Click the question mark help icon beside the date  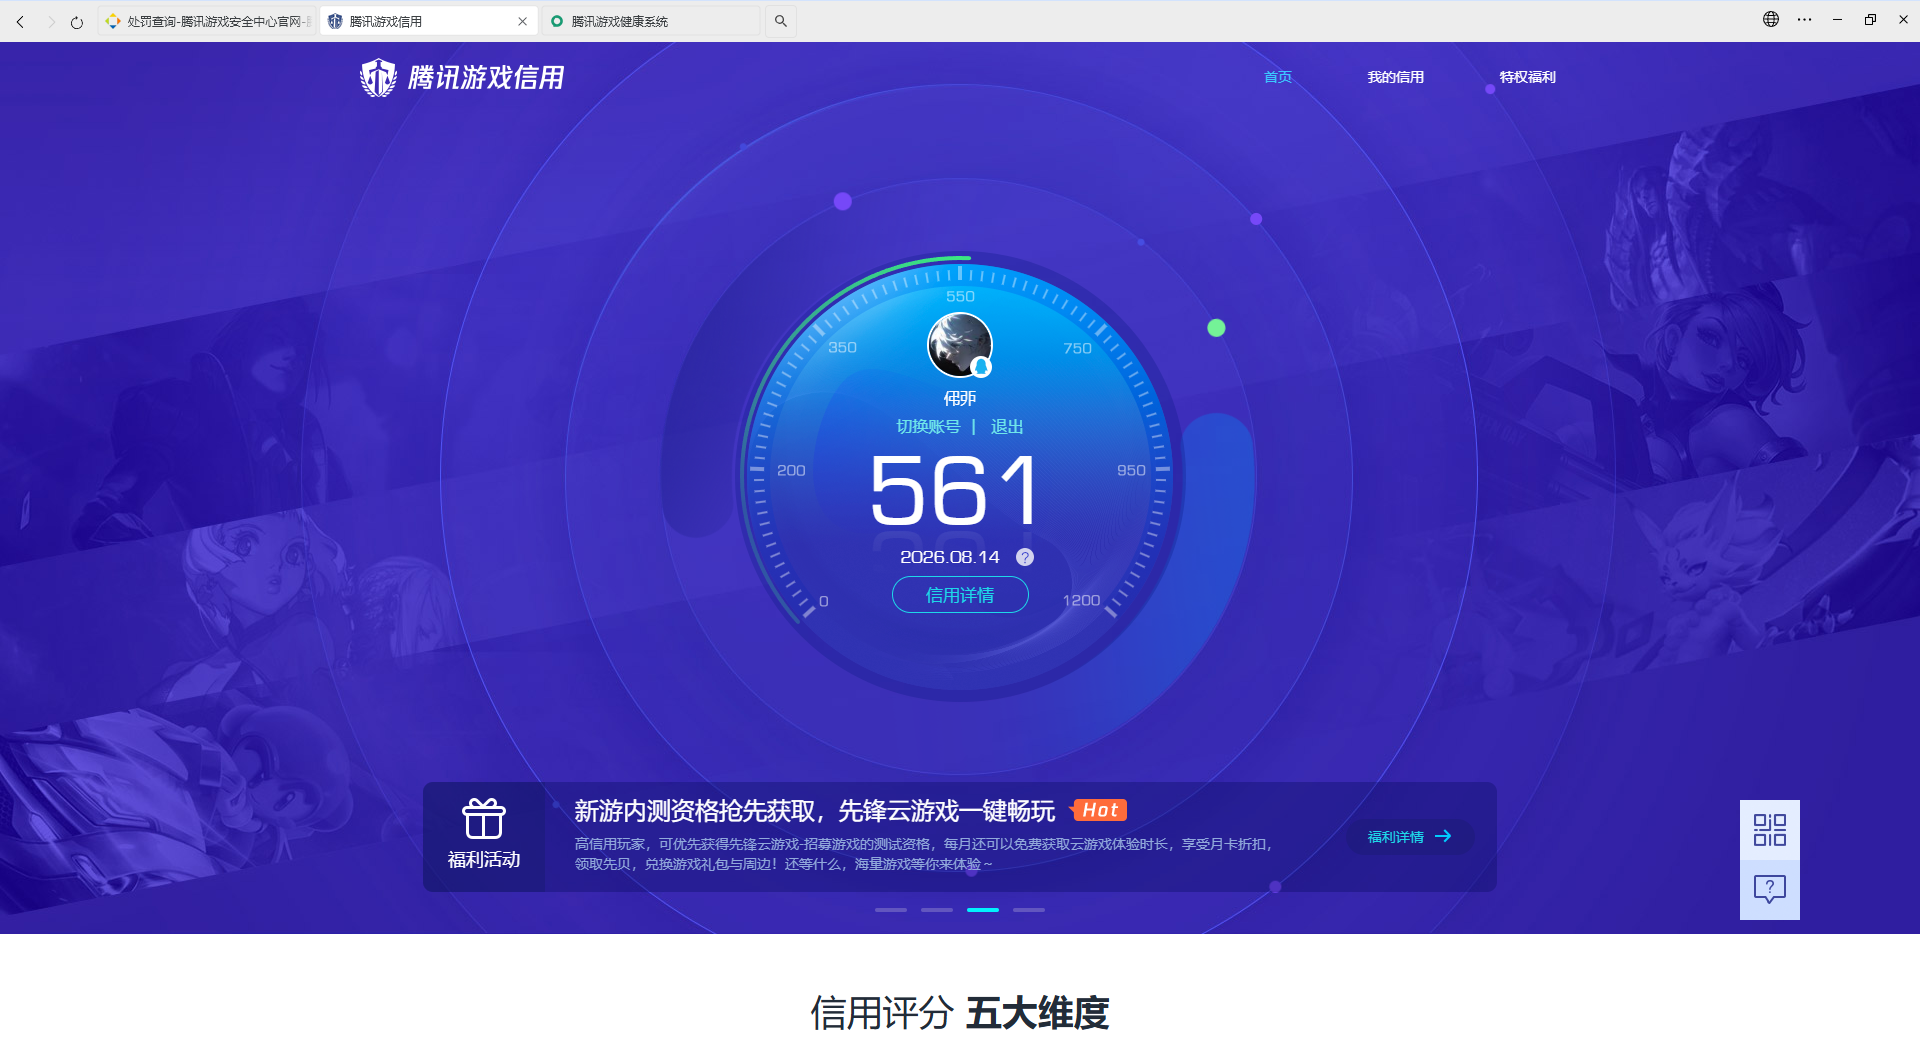1025,557
